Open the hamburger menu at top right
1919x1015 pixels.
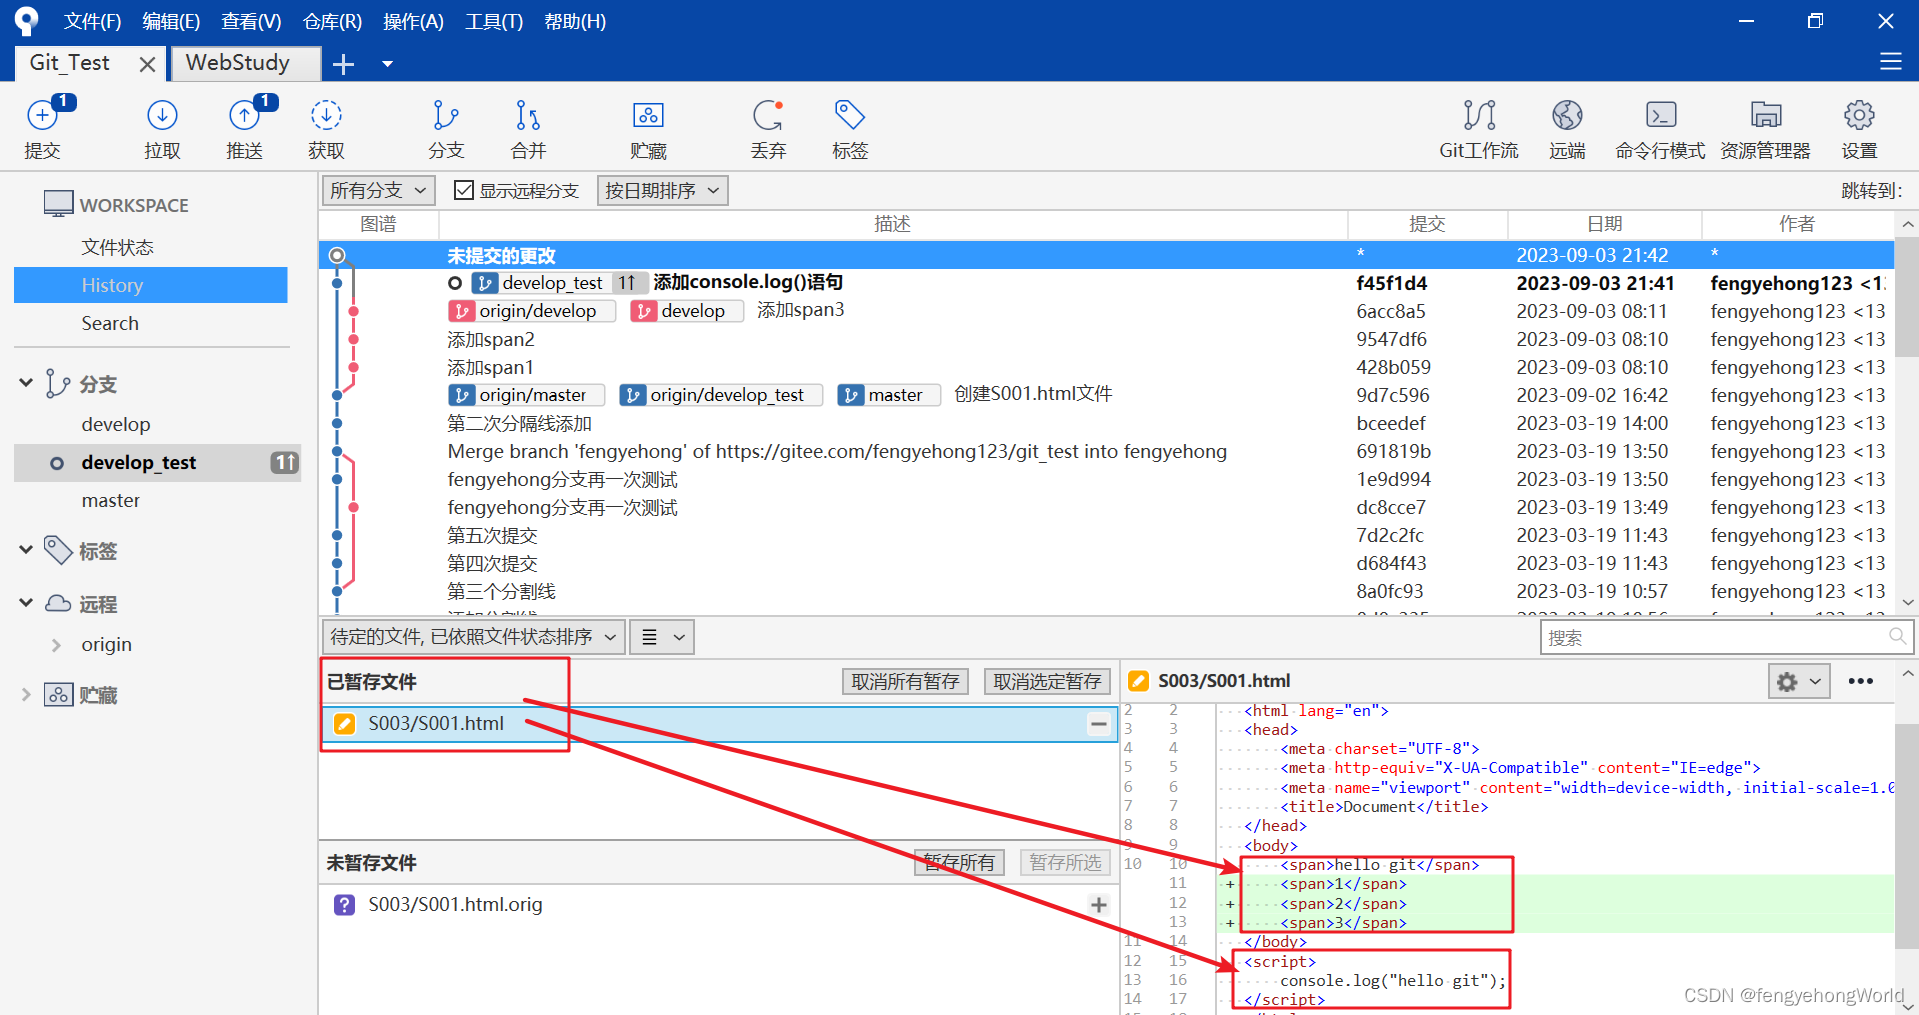(x=1890, y=62)
